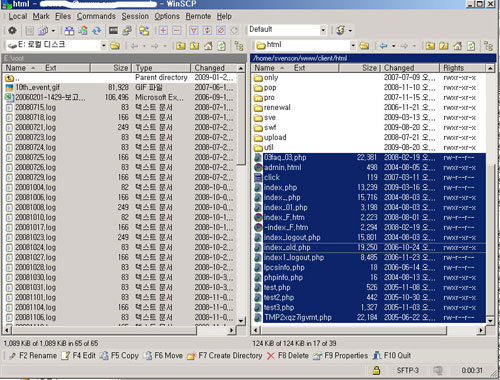500x380 pixels.
Task: Click the padlock security status icon
Action: pos(377,370)
